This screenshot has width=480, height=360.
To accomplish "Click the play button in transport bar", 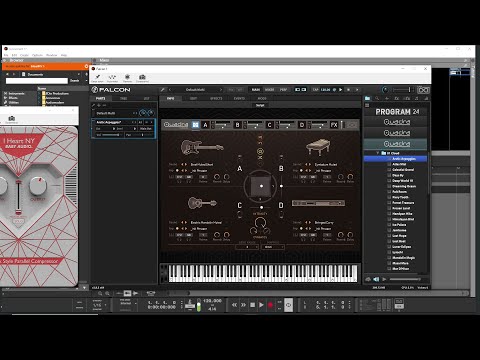I will coord(261,305).
